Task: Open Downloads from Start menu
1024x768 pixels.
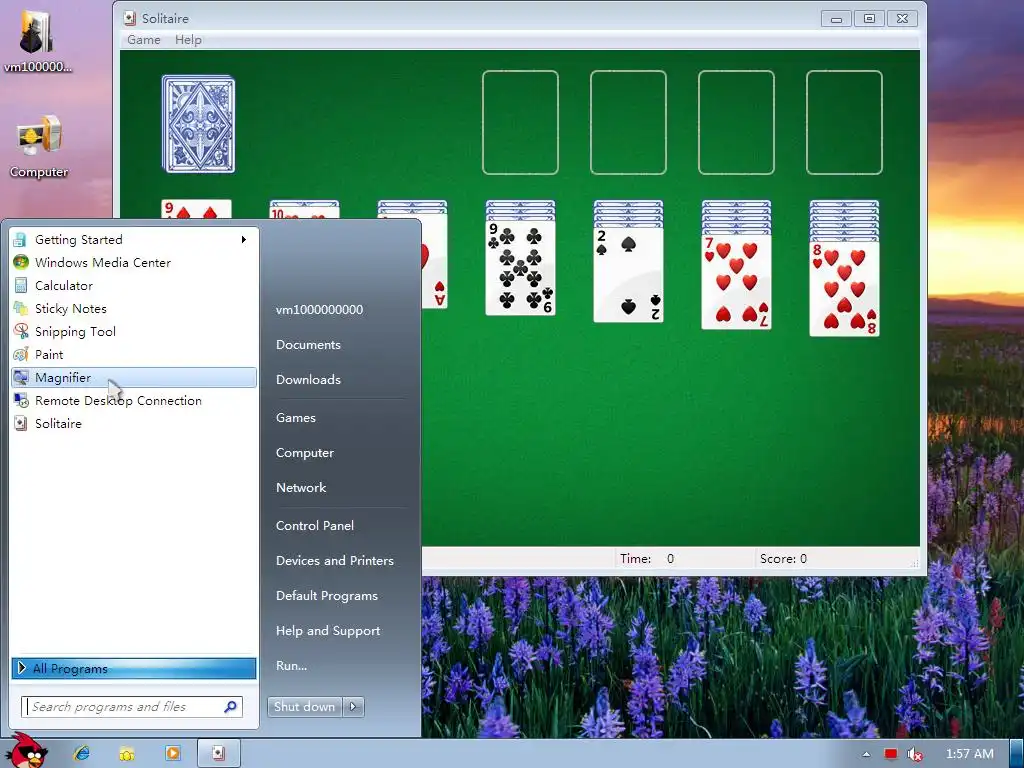Action: pyautogui.click(x=308, y=379)
